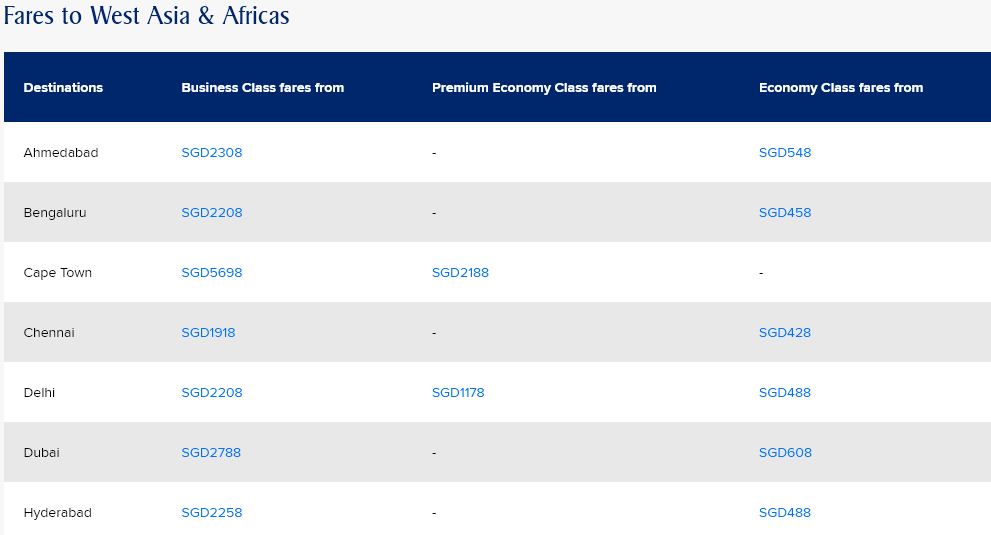Open Cape Town Premium Economy fare SGD2188

click(460, 273)
